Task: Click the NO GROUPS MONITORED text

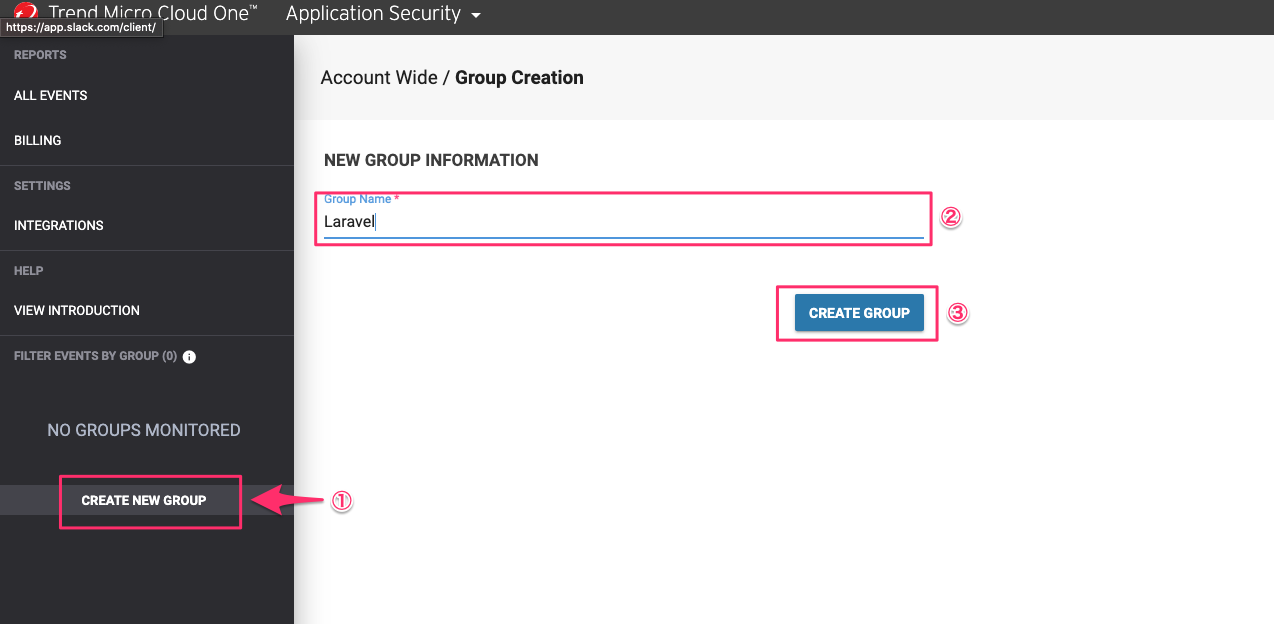Action: point(143,429)
